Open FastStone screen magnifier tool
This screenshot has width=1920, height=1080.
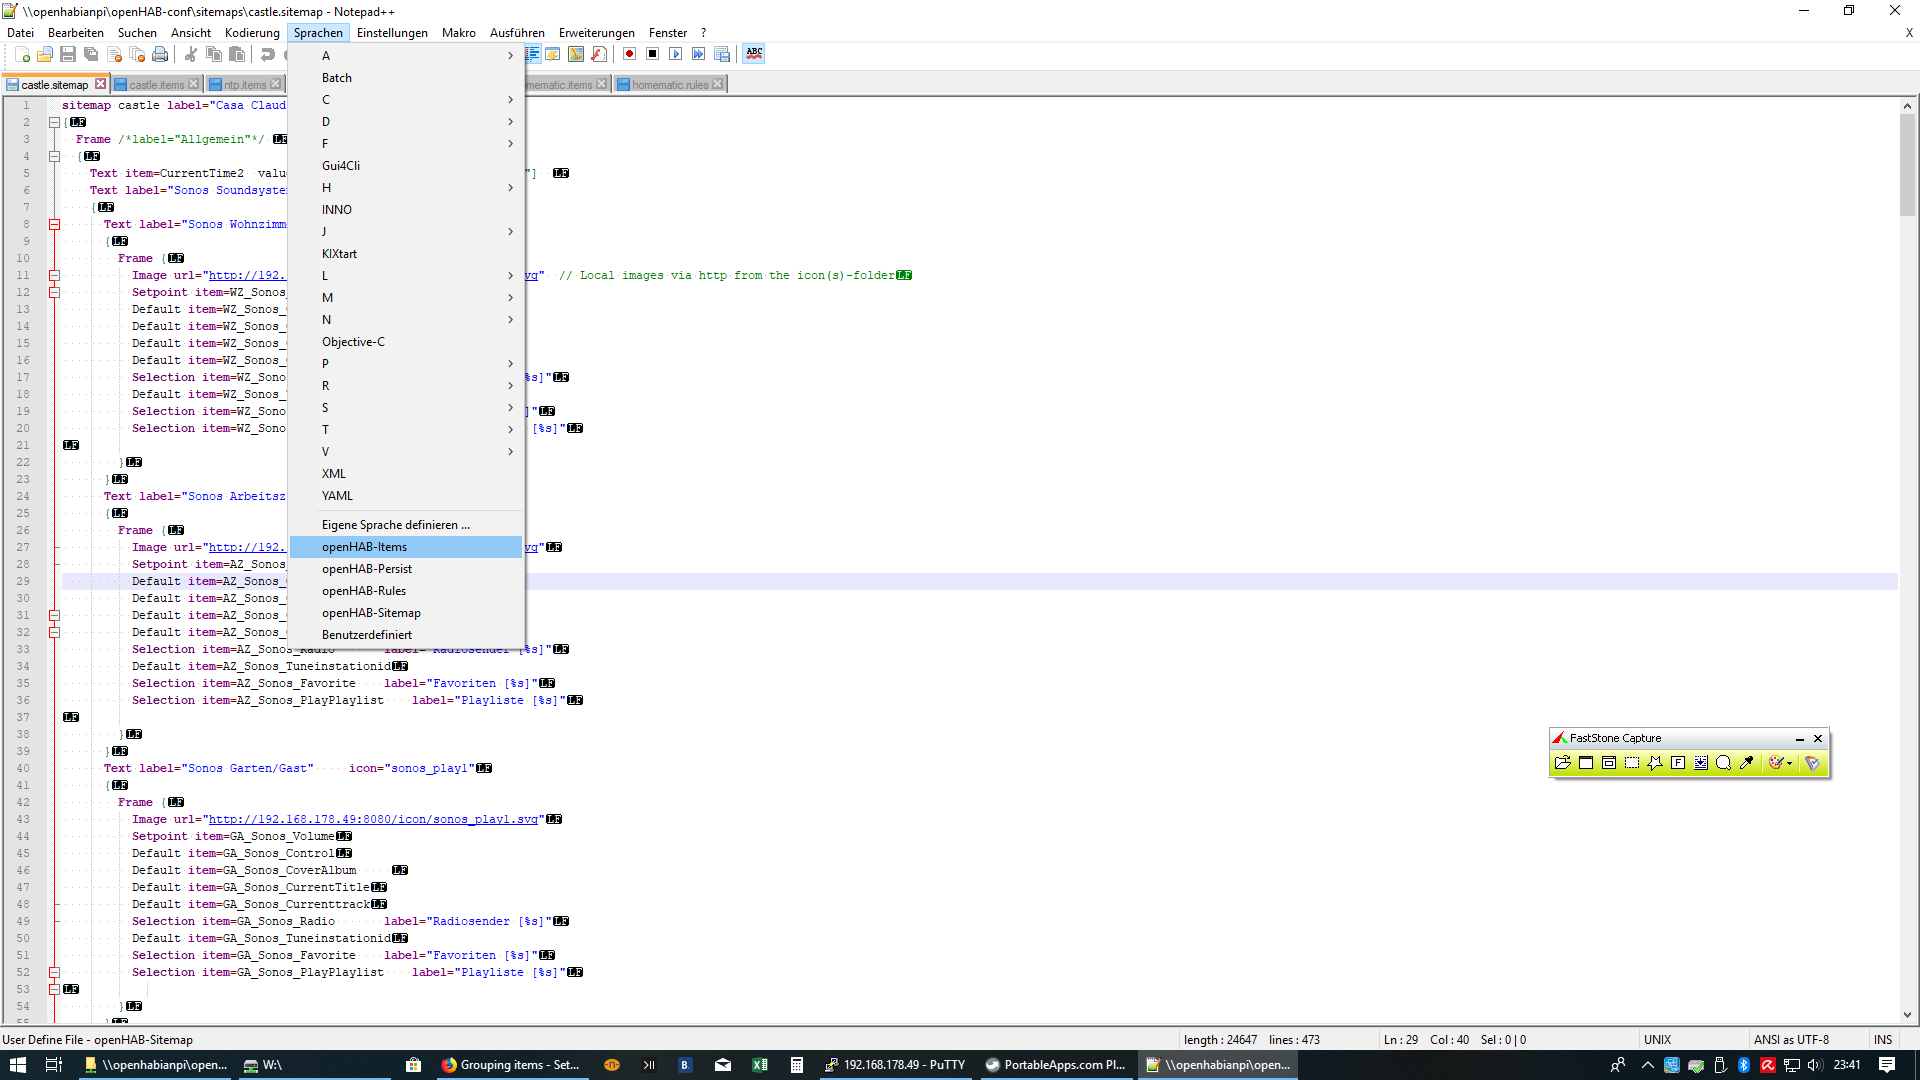[x=1724, y=763]
